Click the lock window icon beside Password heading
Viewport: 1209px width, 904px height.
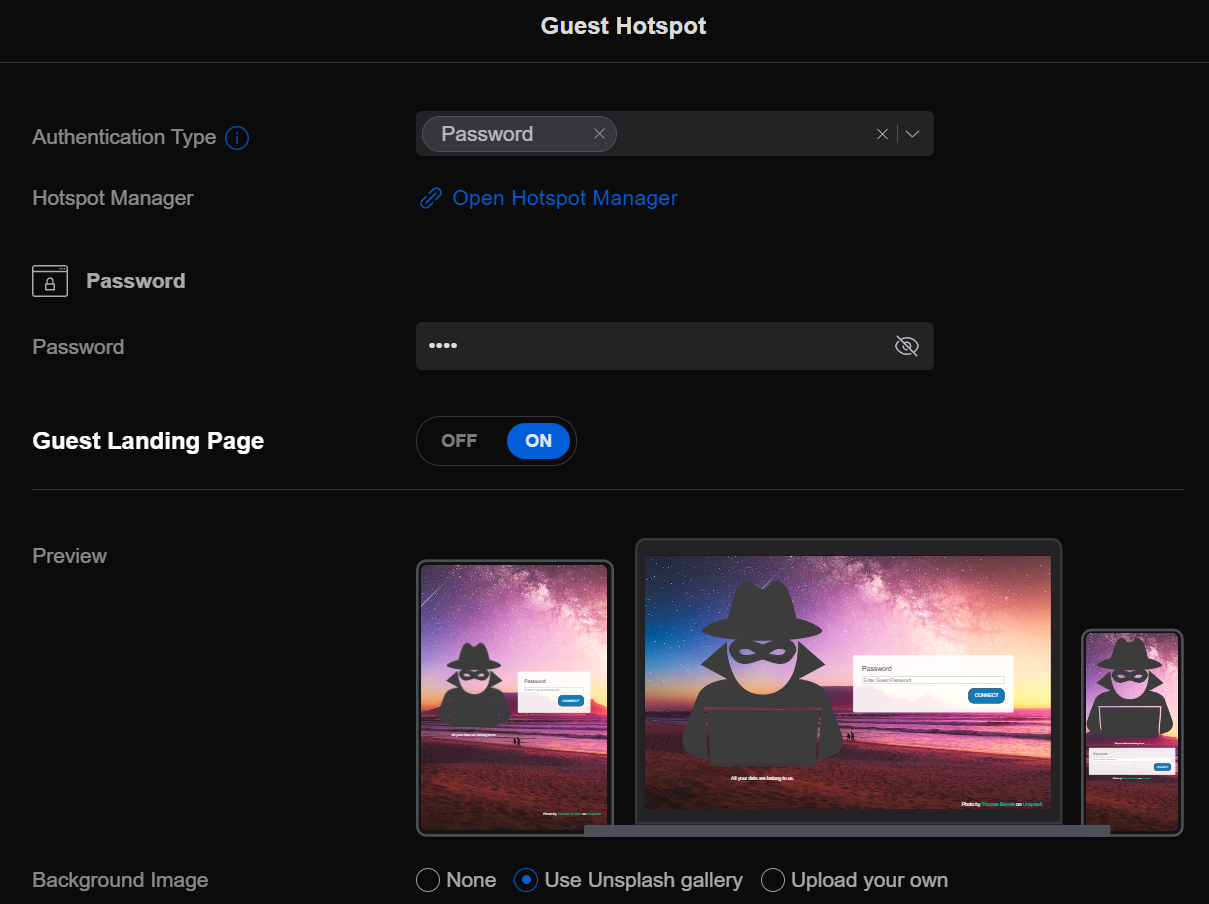tap(50, 281)
